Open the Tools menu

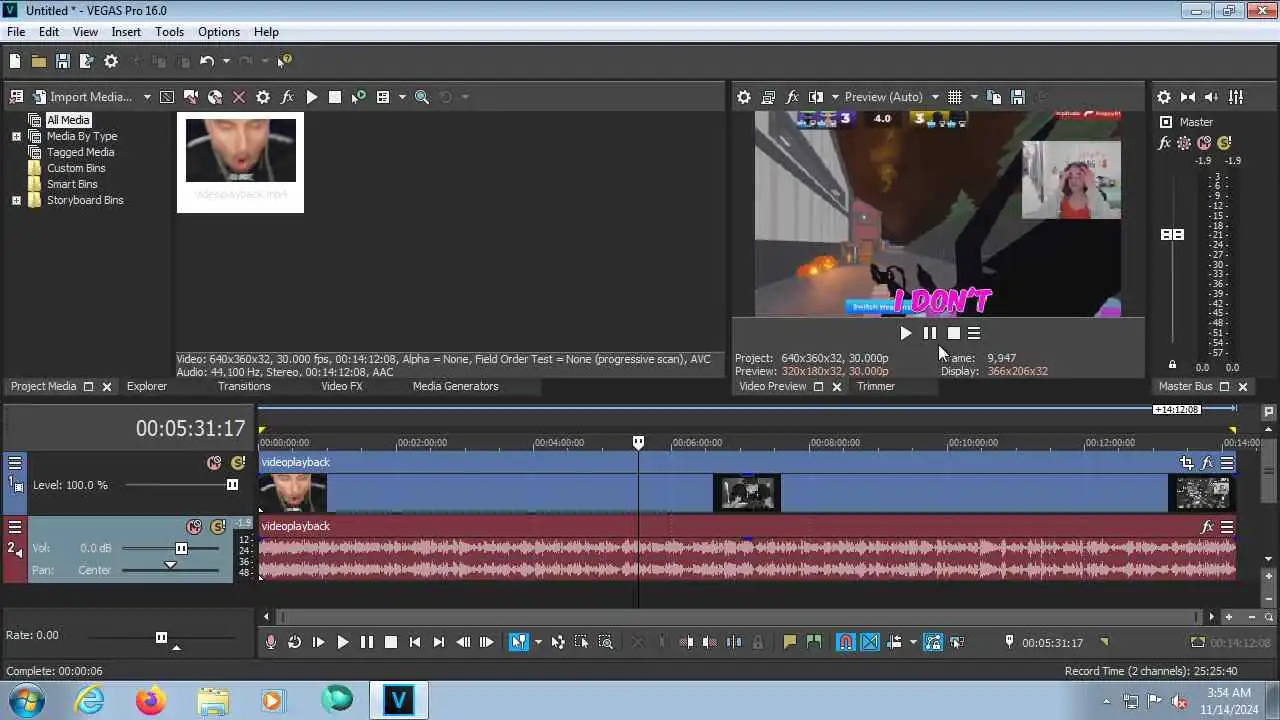pyautogui.click(x=169, y=32)
